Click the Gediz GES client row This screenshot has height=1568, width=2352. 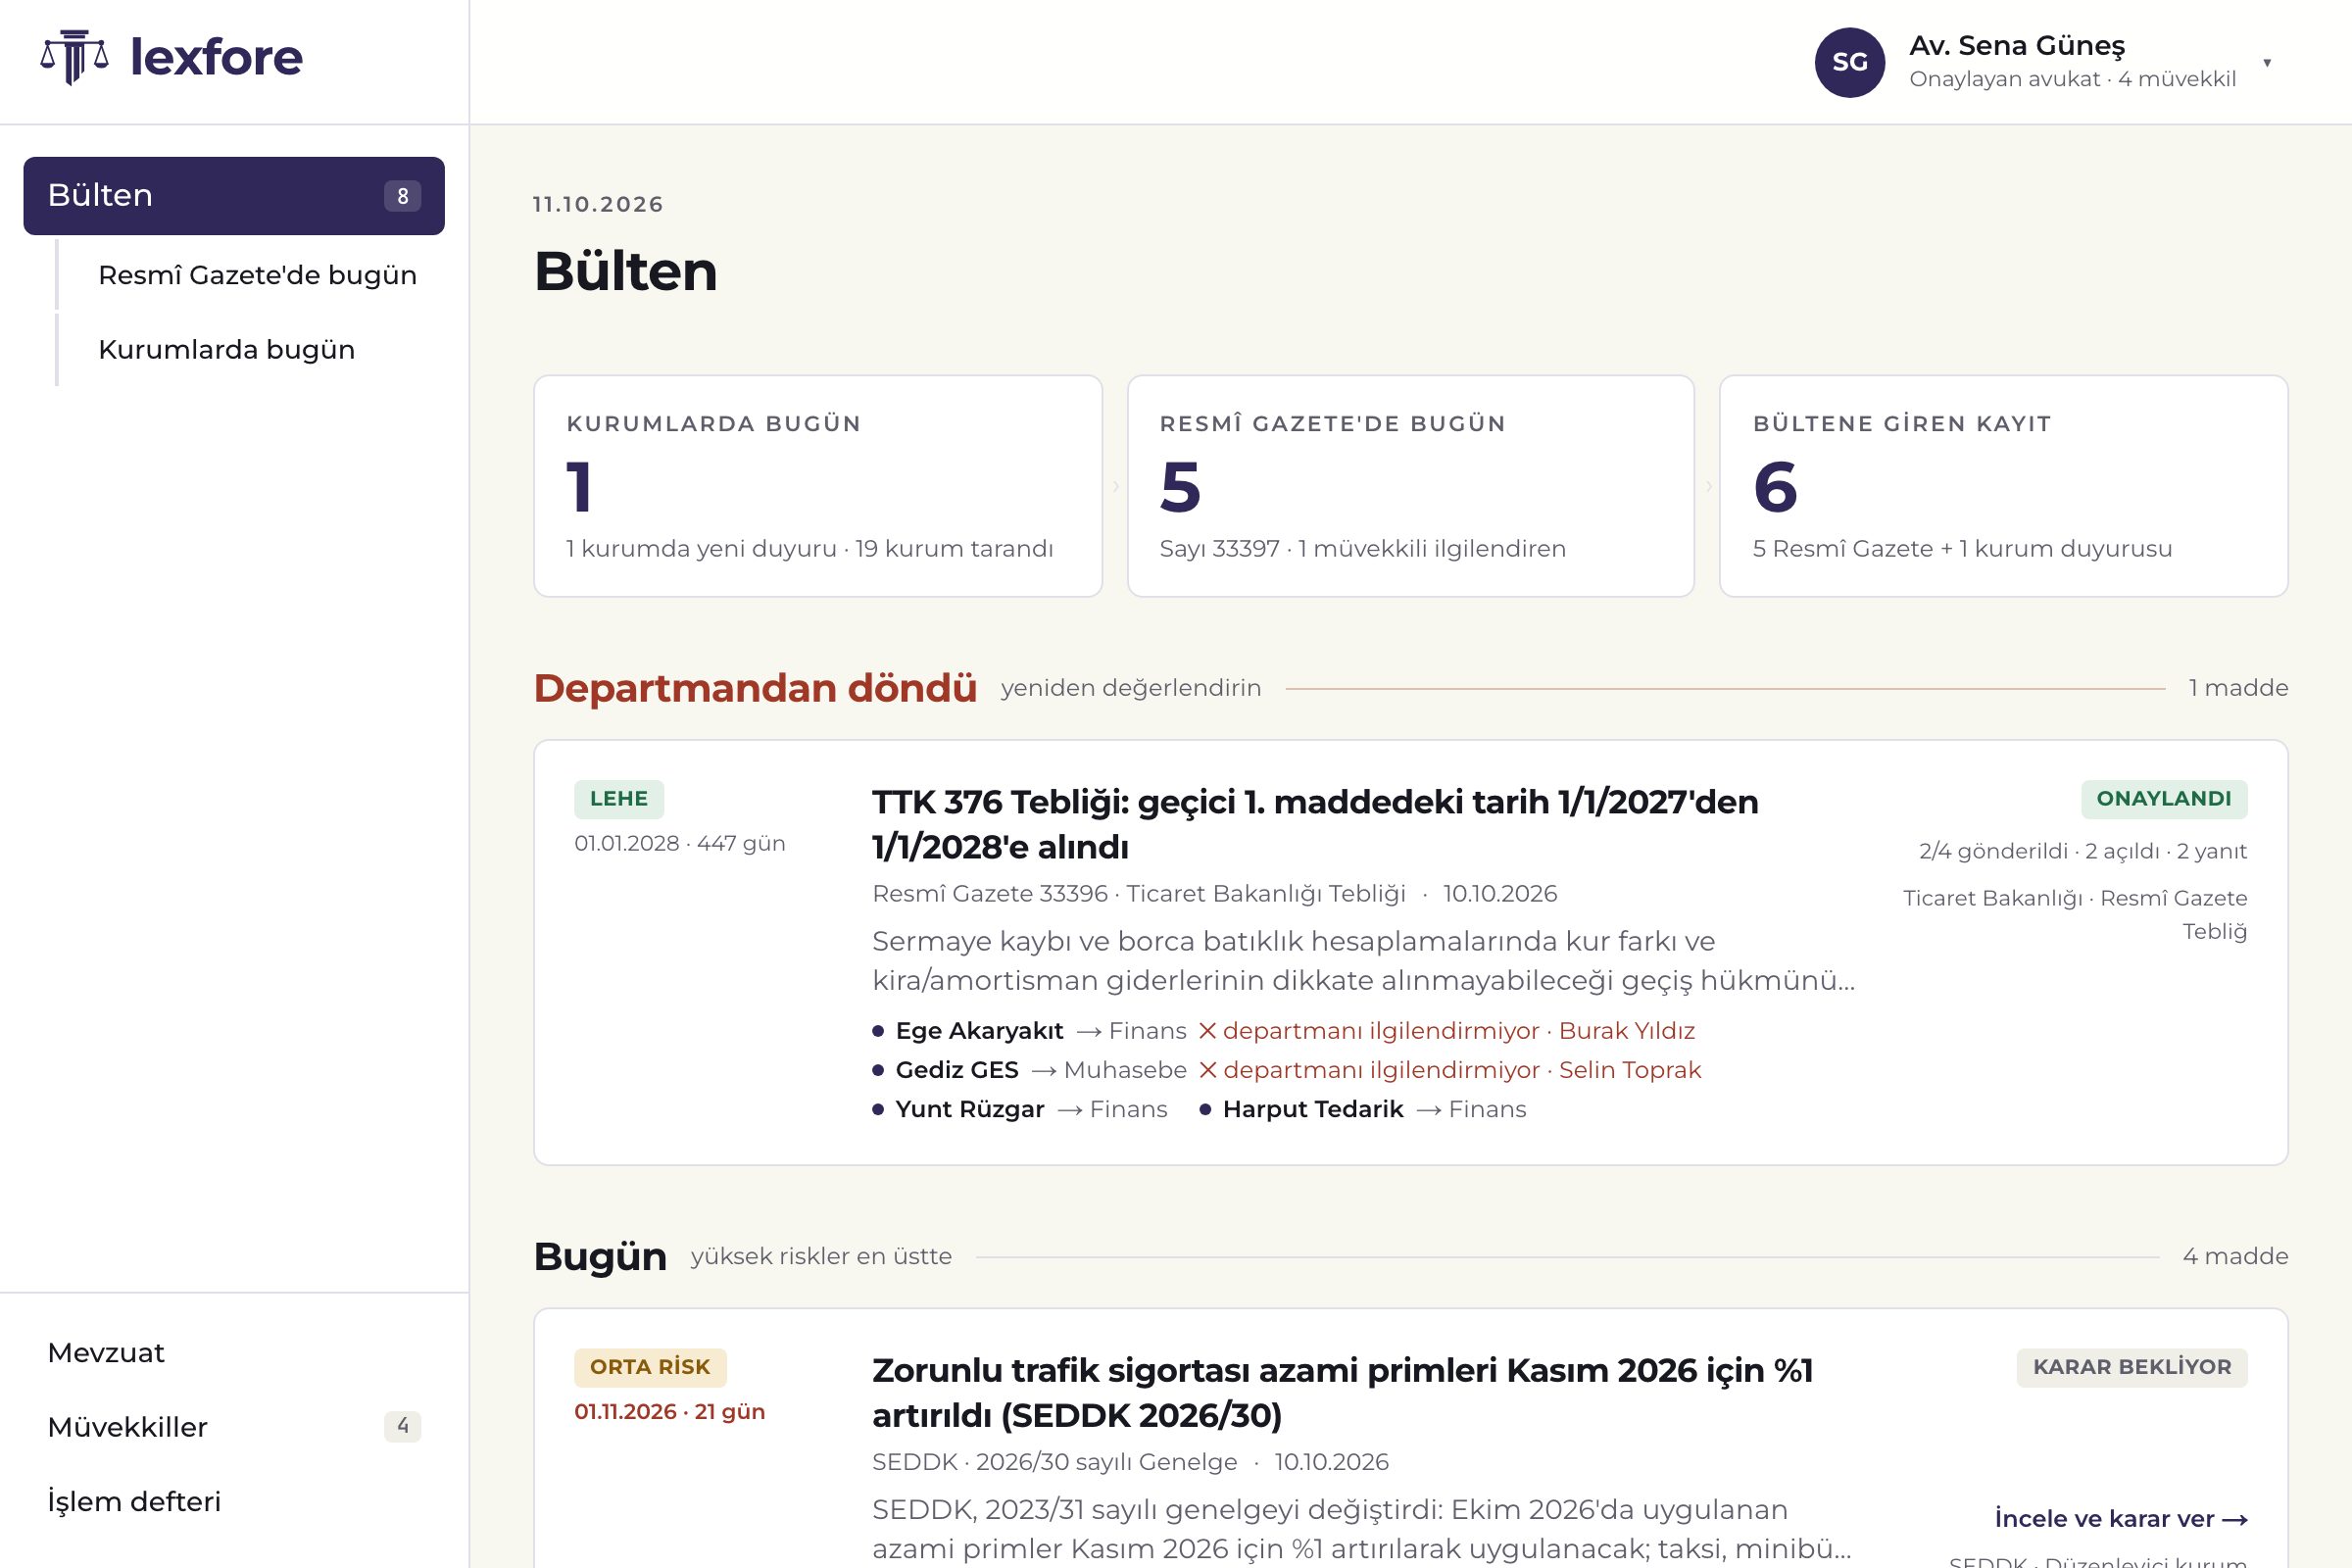tap(1287, 1070)
